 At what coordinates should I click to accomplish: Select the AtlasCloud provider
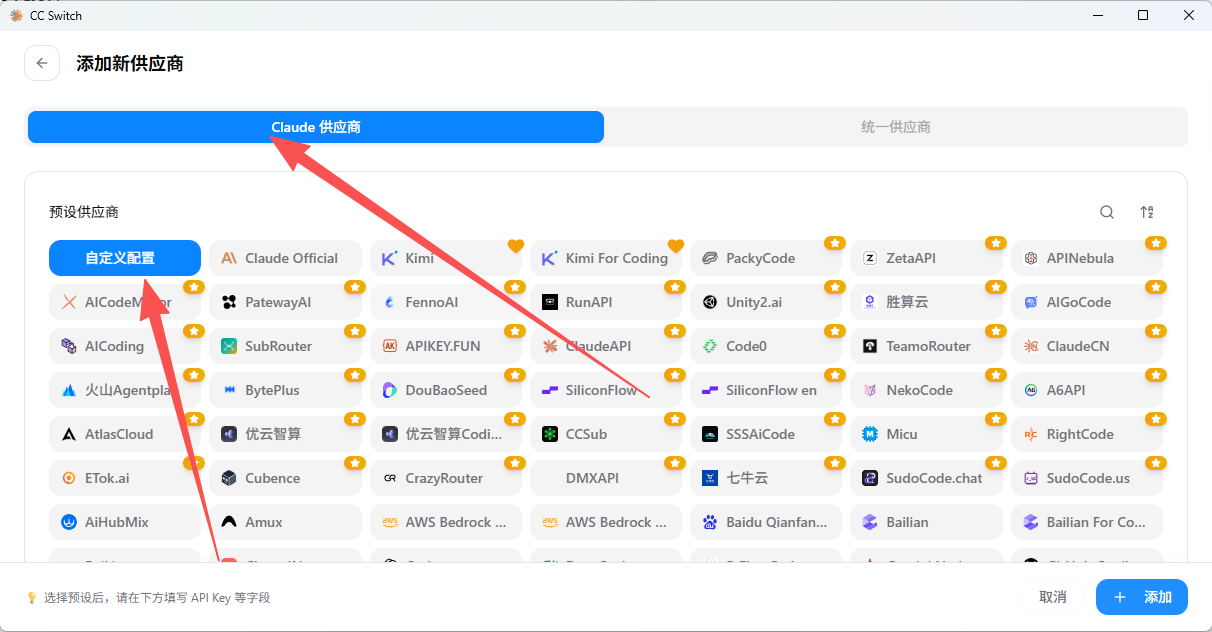tap(125, 434)
